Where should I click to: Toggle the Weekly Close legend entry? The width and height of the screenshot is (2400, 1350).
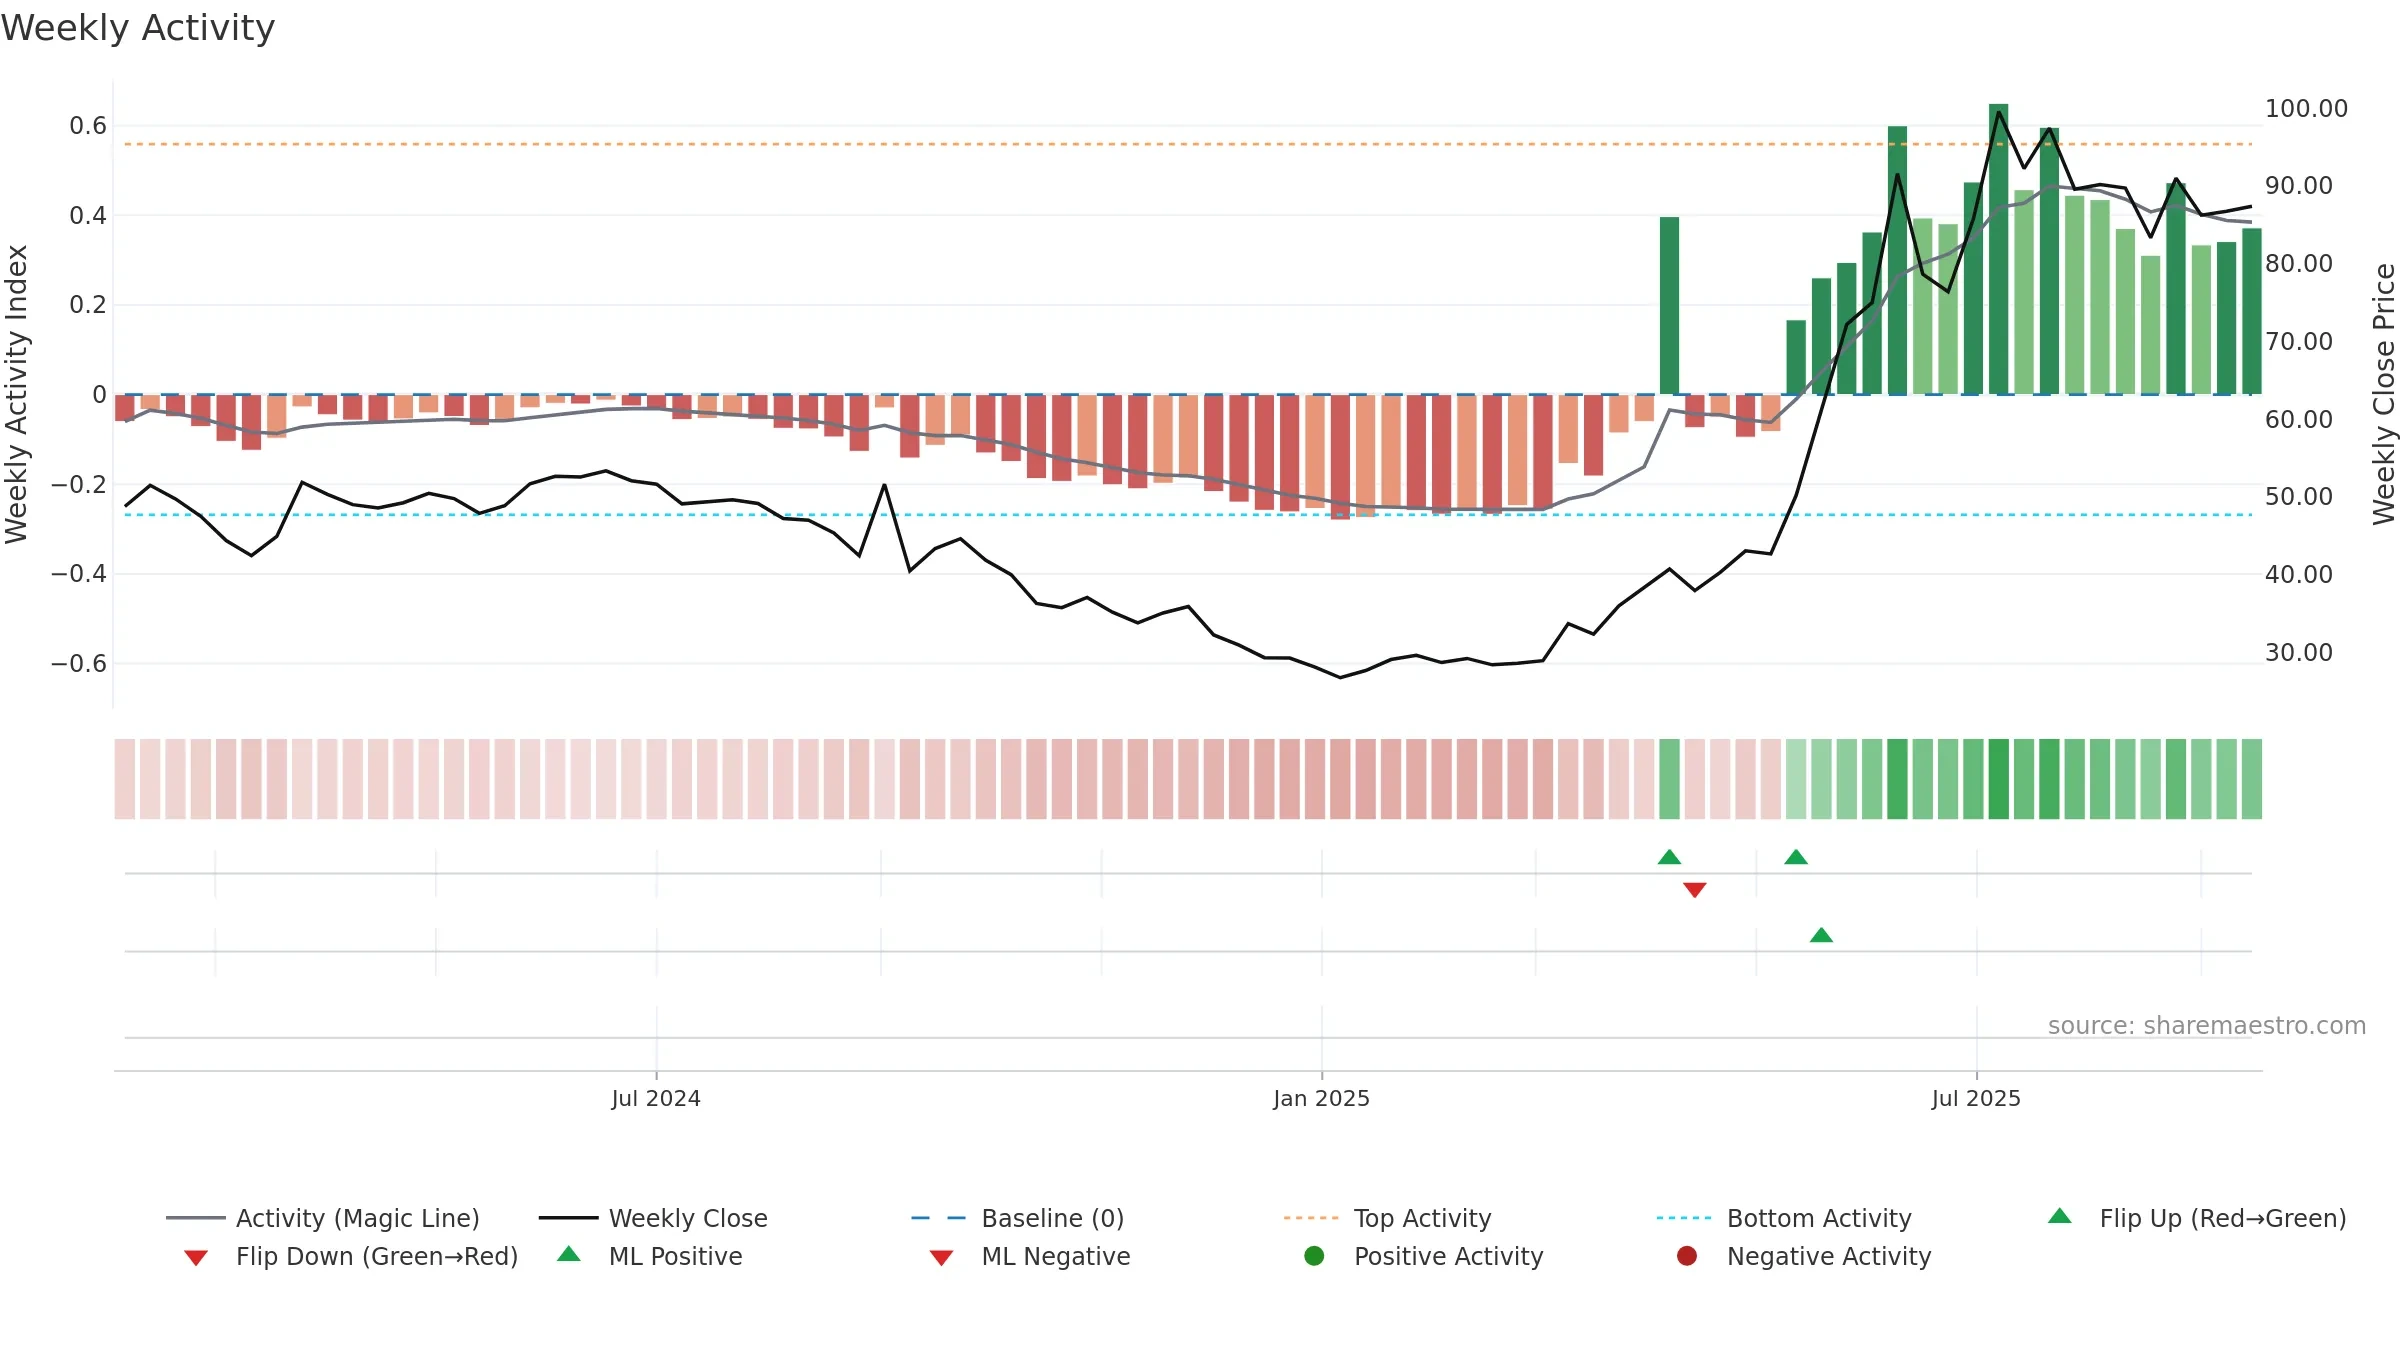653,1218
